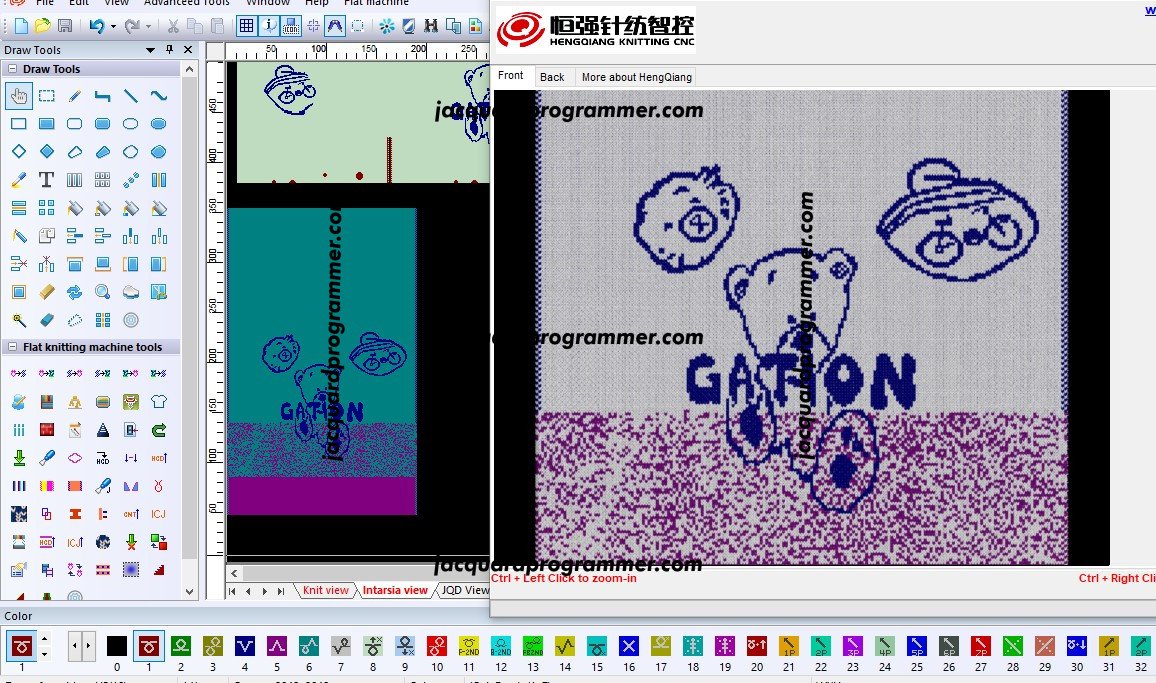Image resolution: width=1156 pixels, height=683 pixels.
Task: Toggle the grid display button
Action: click(246, 26)
